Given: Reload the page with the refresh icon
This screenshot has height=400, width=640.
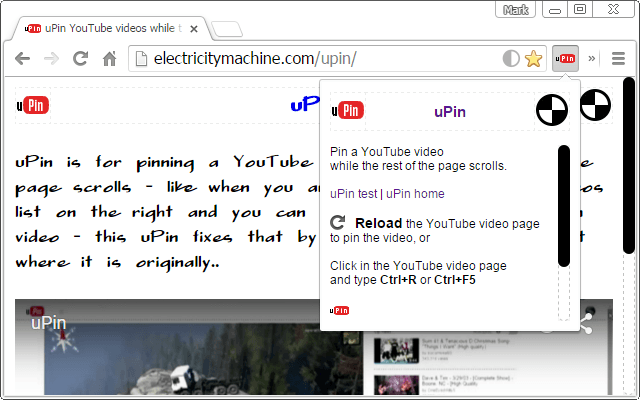Looking at the screenshot, I should (x=80, y=59).
